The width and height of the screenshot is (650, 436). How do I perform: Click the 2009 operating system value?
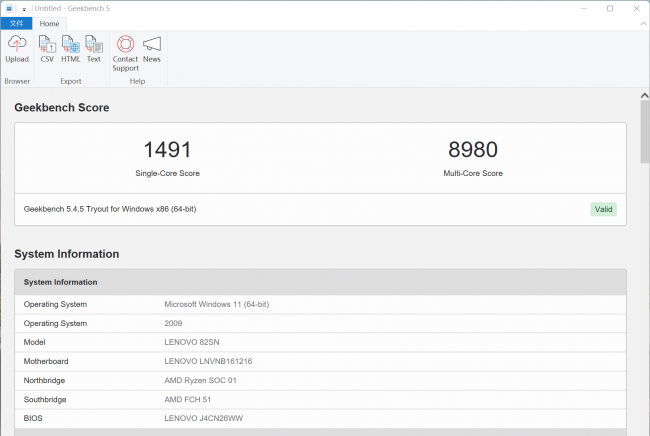pyautogui.click(x=173, y=323)
